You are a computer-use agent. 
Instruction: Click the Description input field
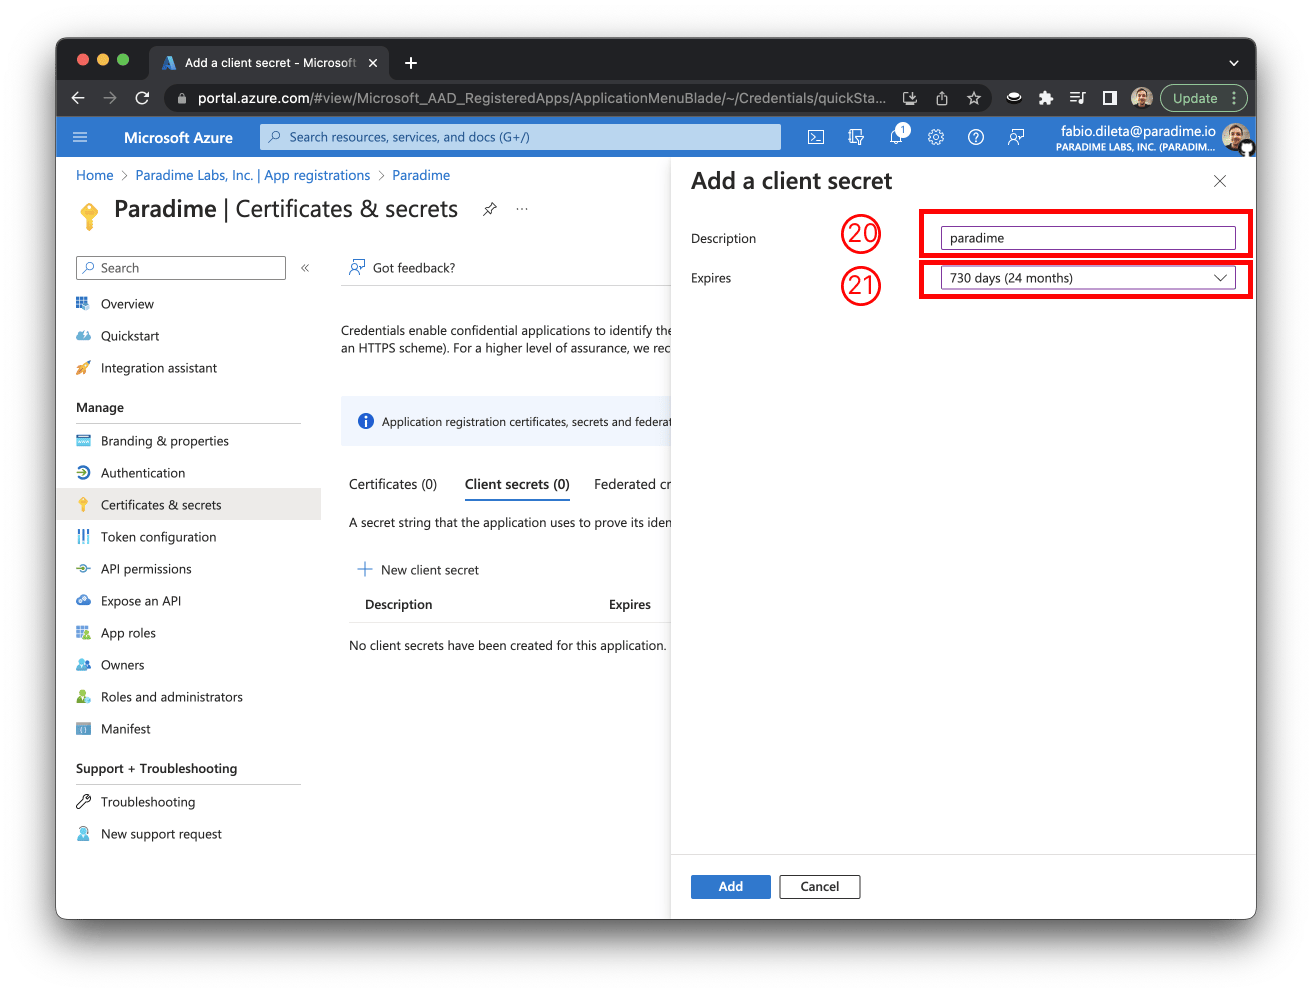coord(1088,238)
